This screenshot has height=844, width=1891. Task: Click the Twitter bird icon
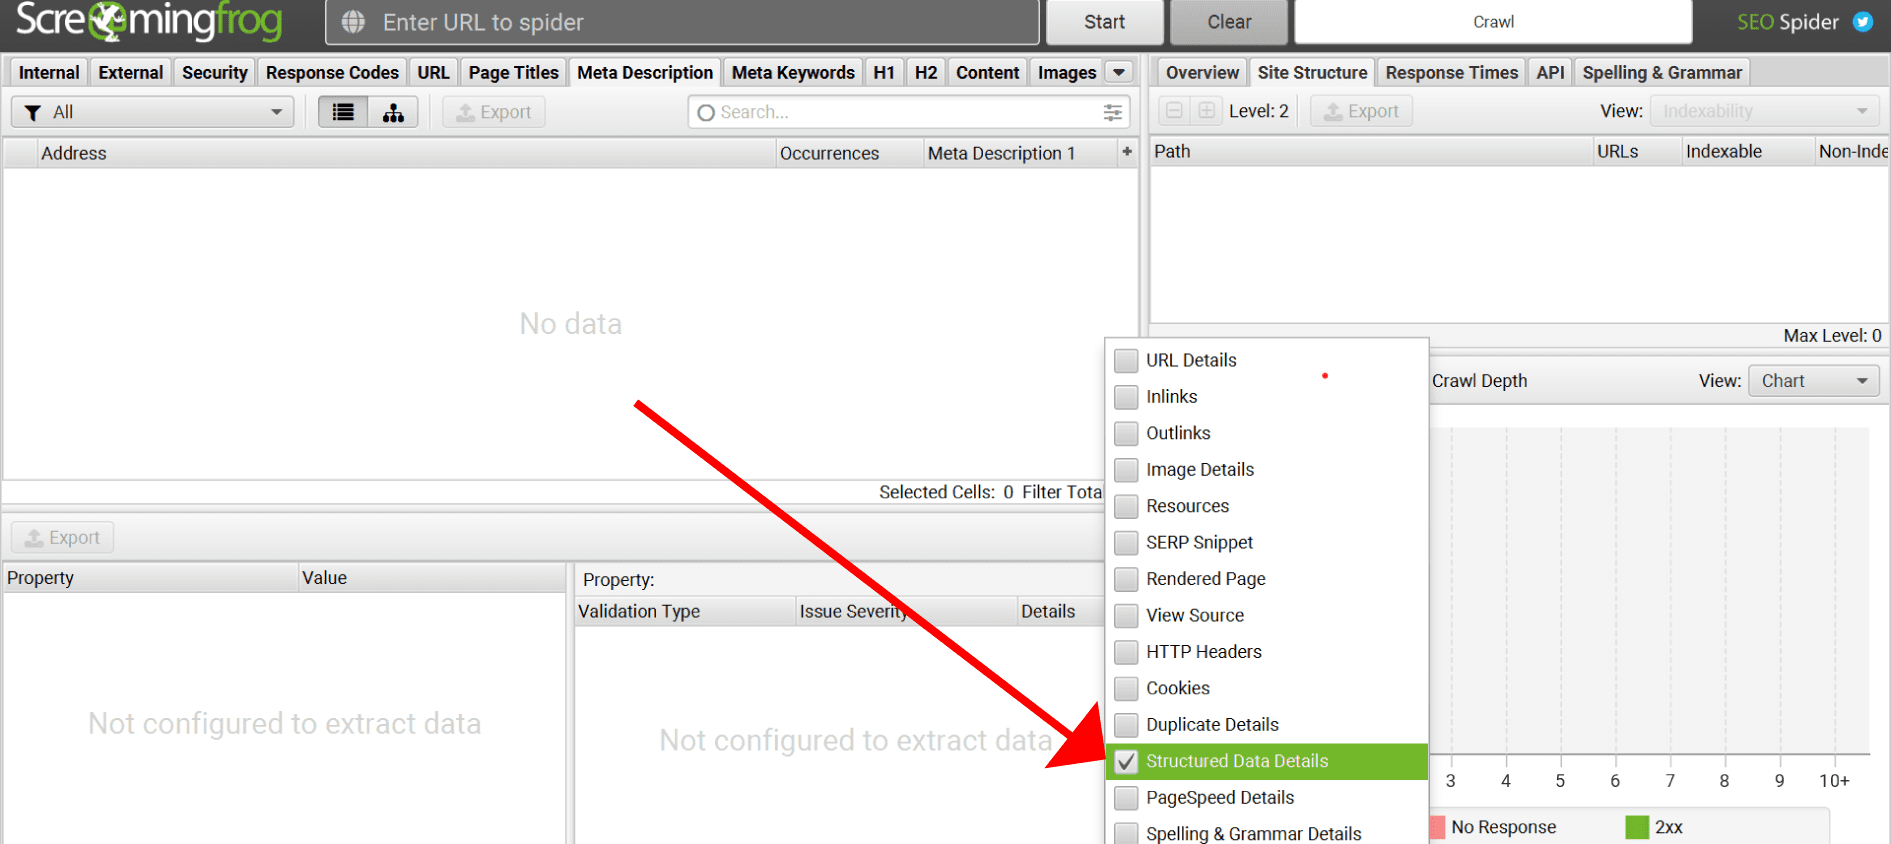click(x=1862, y=22)
